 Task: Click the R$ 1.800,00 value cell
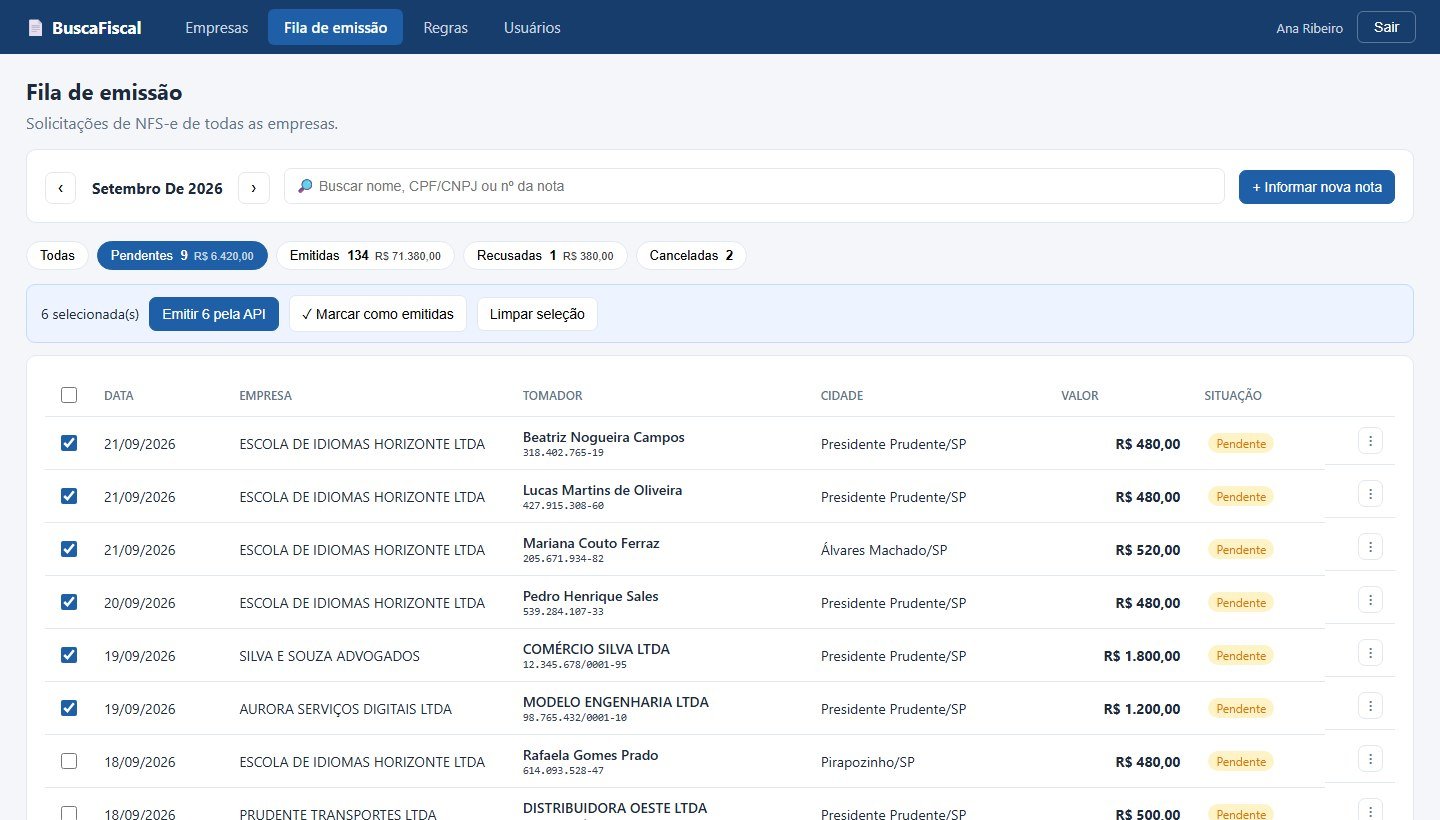click(1142, 656)
